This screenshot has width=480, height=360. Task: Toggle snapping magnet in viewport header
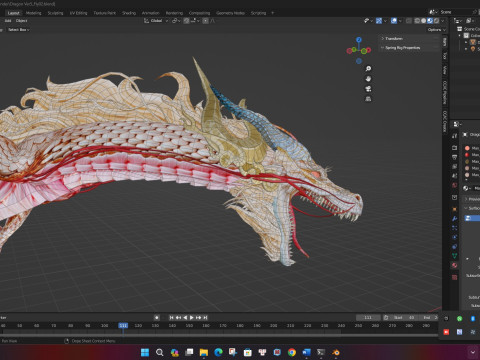(187, 21)
